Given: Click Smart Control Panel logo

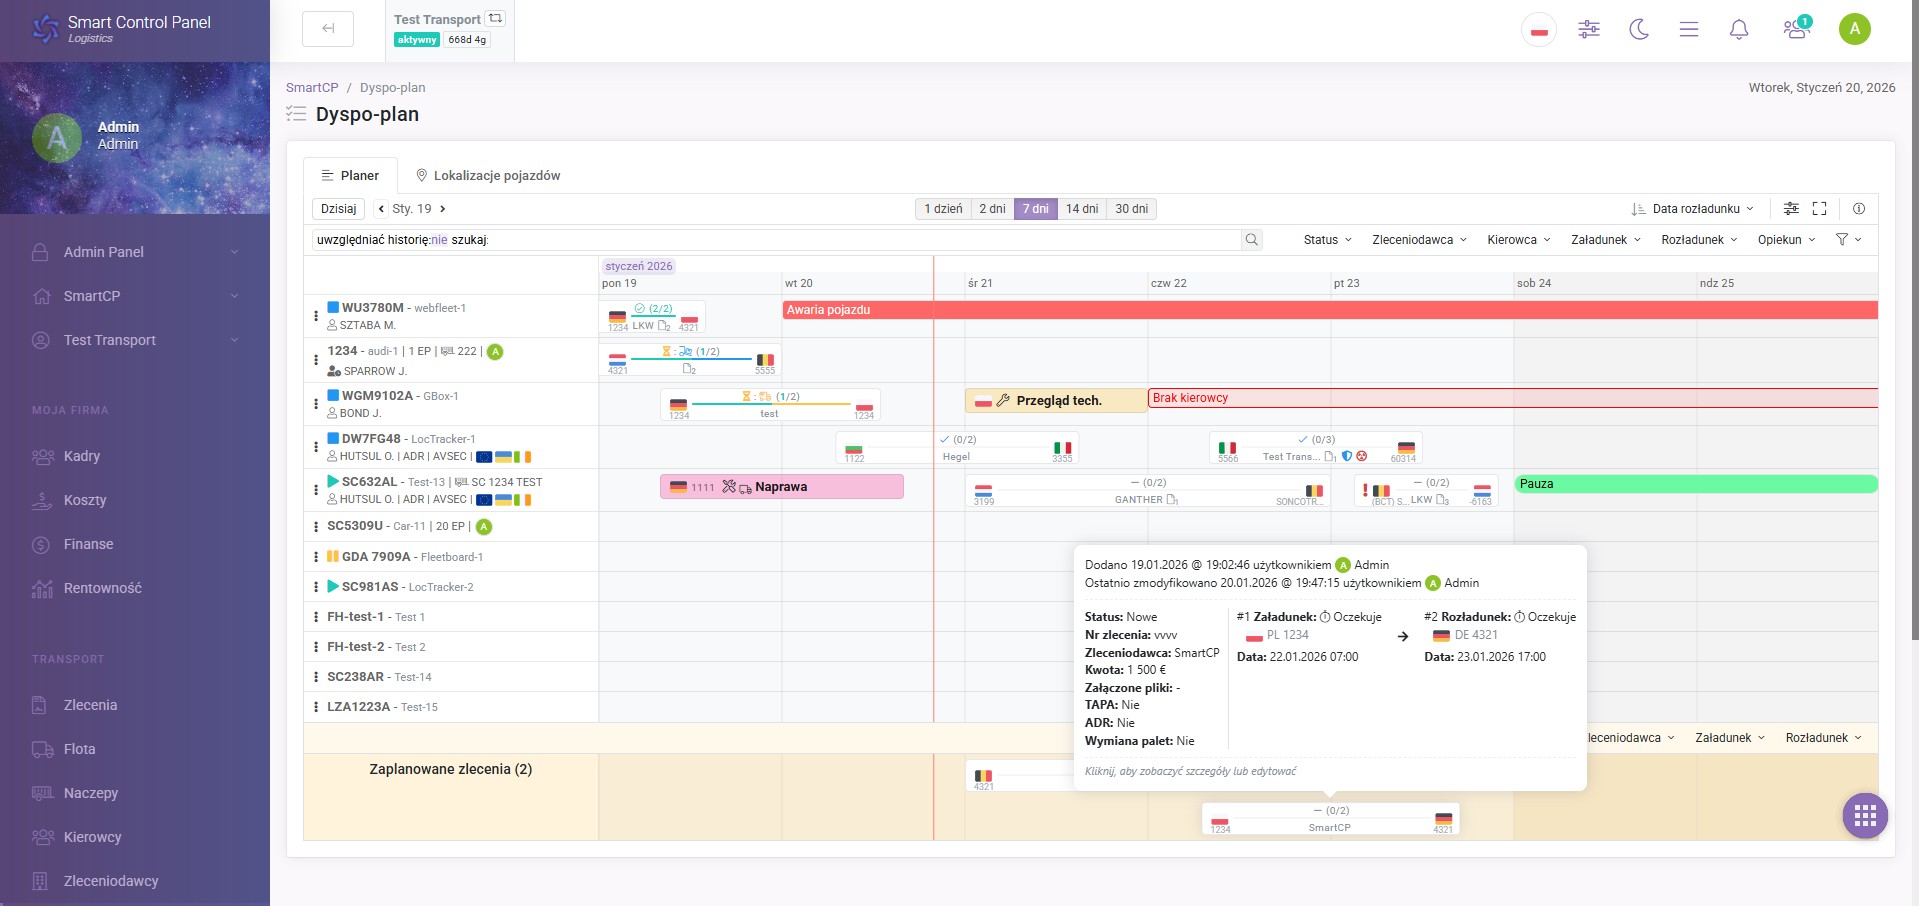Looking at the screenshot, I should [122, 29].
